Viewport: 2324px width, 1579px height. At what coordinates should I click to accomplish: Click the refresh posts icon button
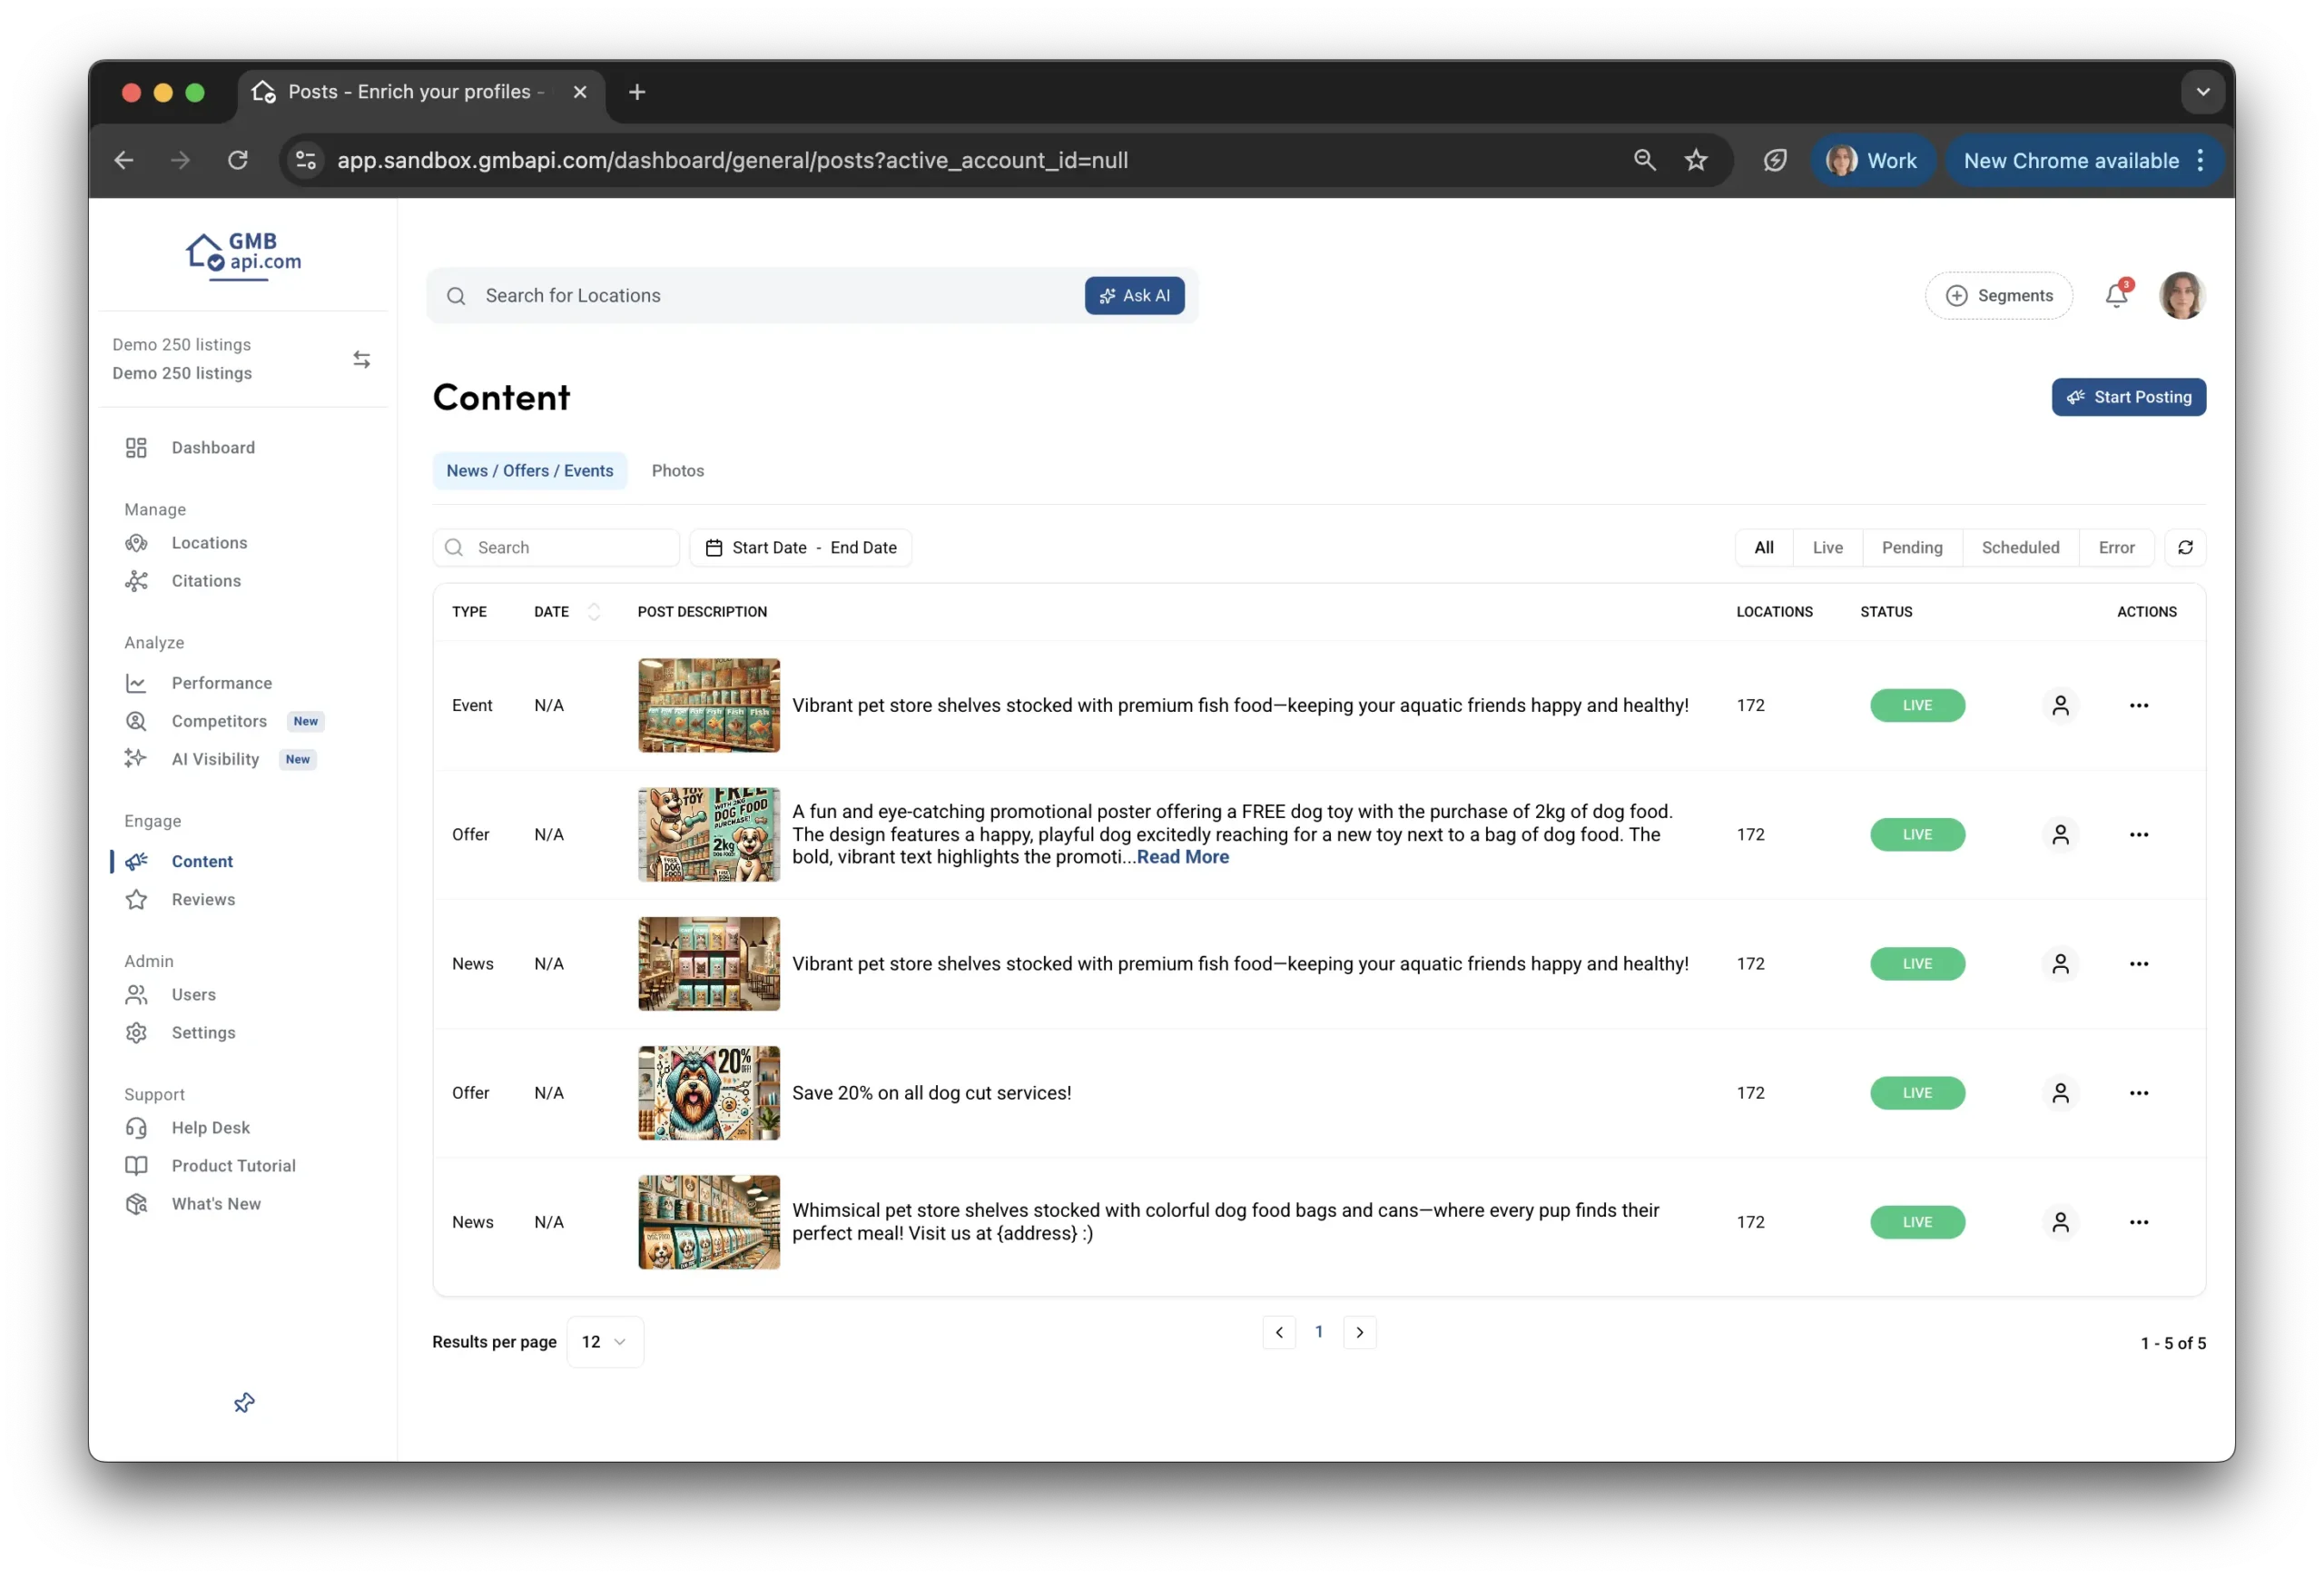point(2185,547)
